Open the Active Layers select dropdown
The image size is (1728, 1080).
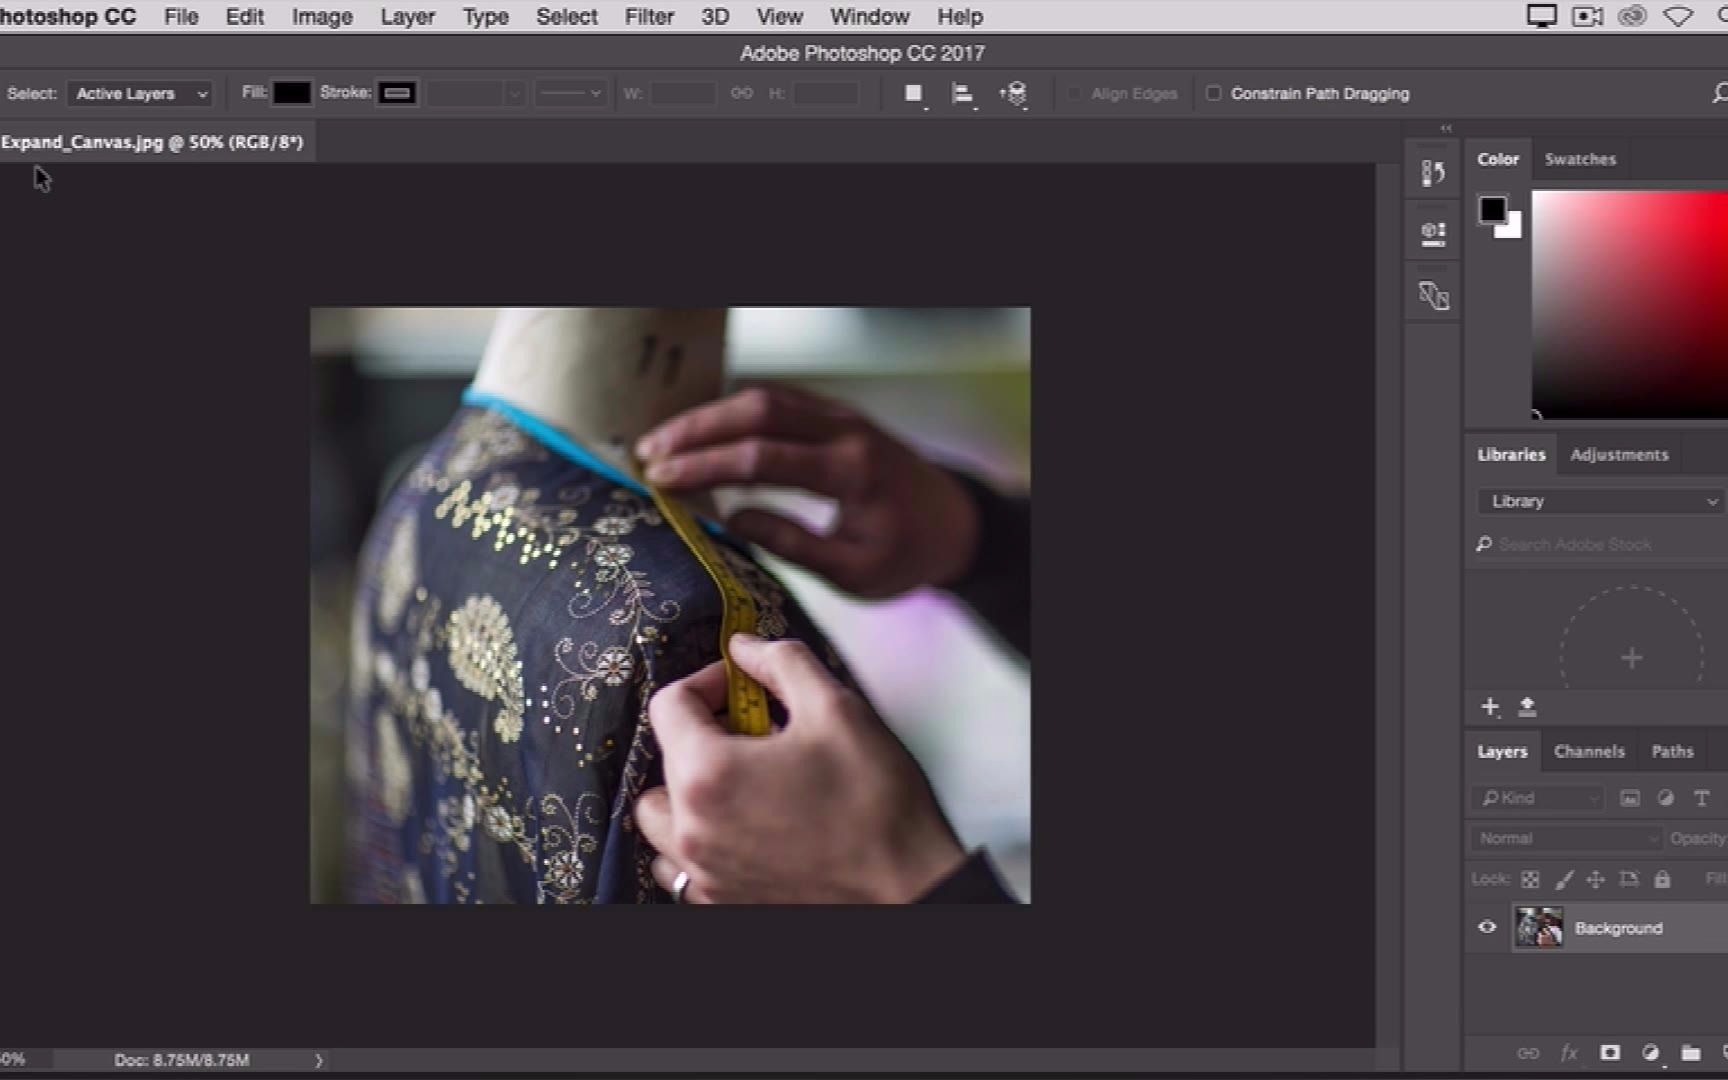tap(140, 93)
